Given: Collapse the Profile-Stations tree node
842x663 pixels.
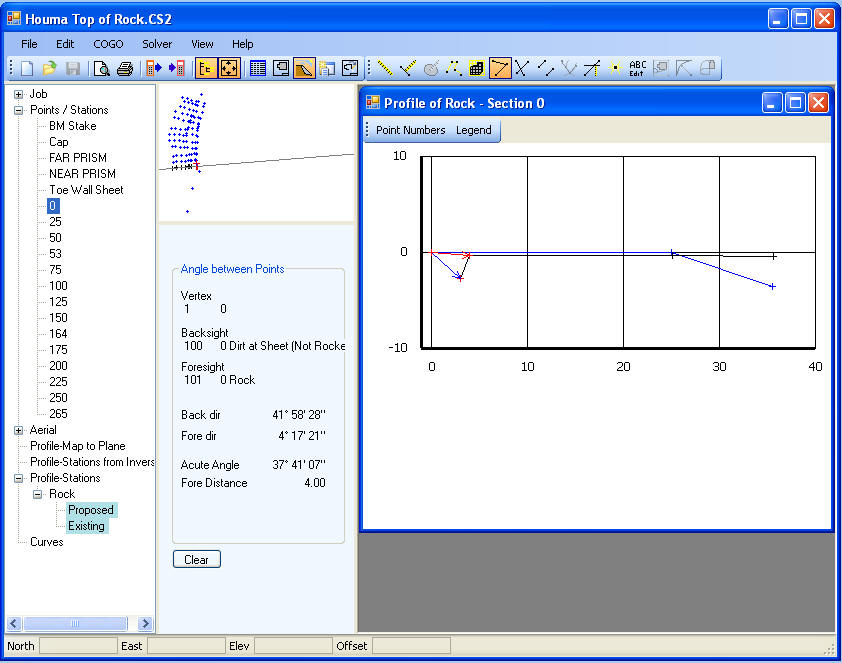Looking at the screenshot, I should click(18, 478).
